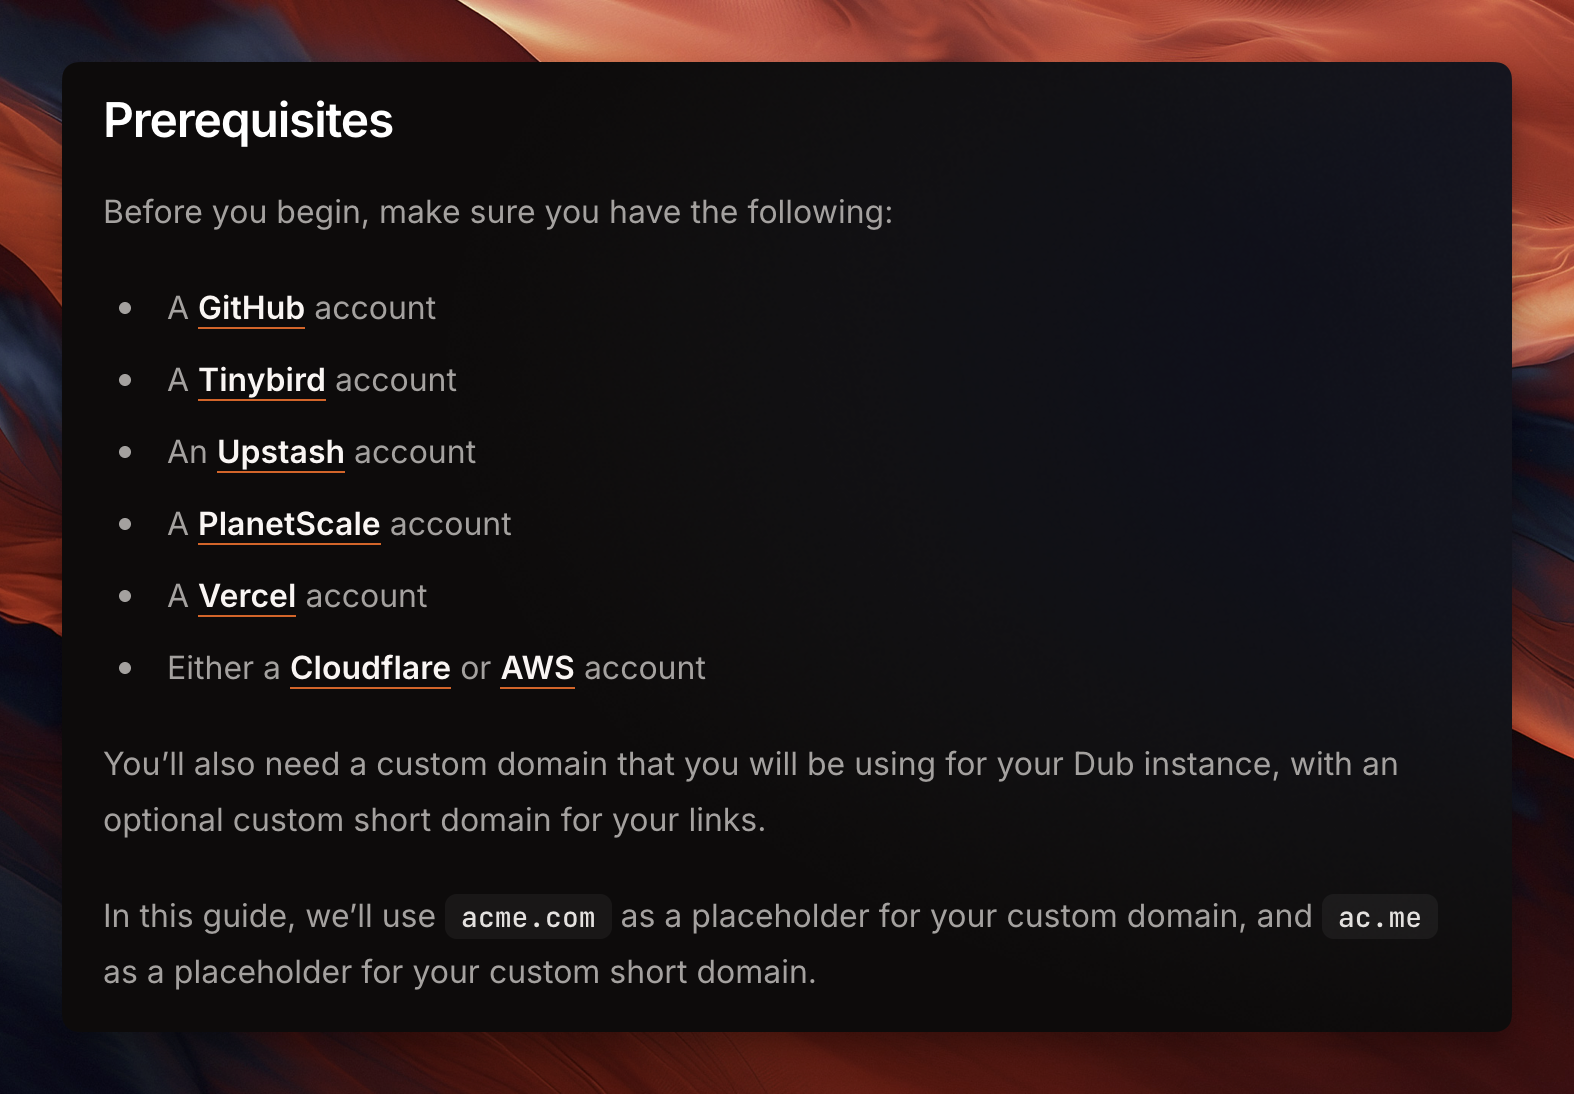
Task: Open the GitHub link
Action: point(251,308)
